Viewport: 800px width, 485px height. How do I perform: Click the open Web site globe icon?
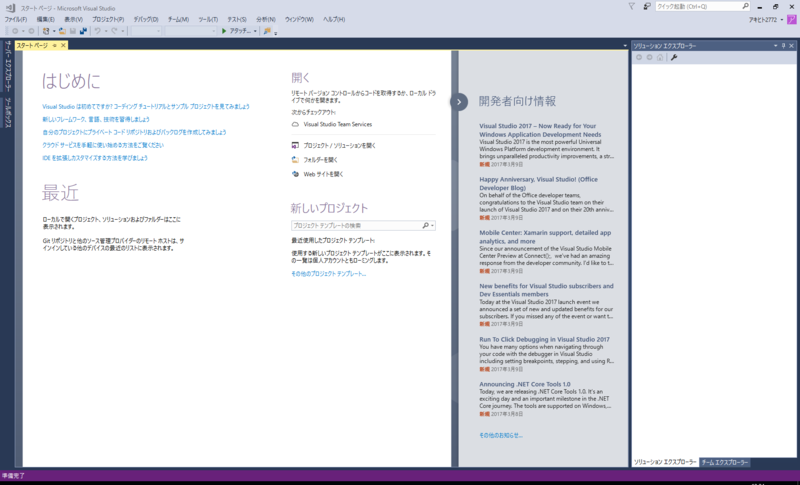pyautogui.click(x=295, y=174)
